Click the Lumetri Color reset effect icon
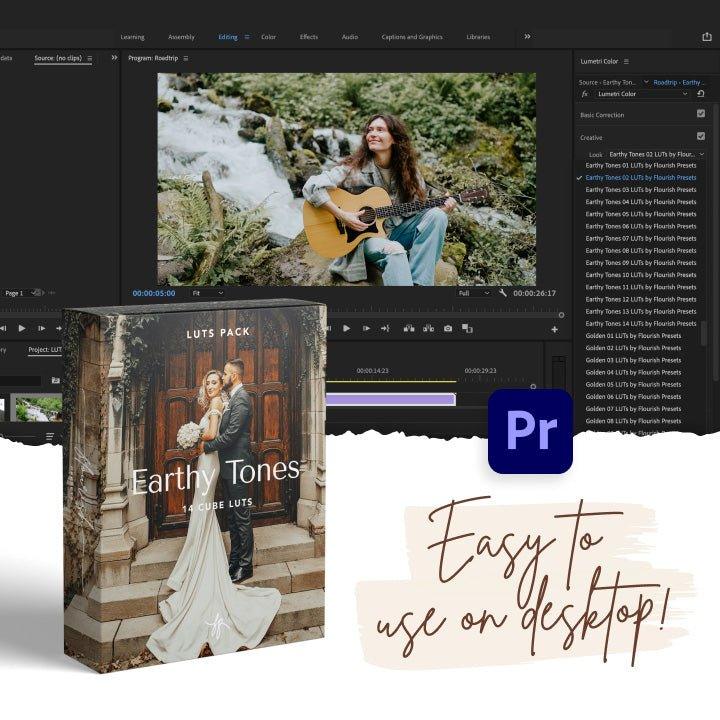 point(701,93)
